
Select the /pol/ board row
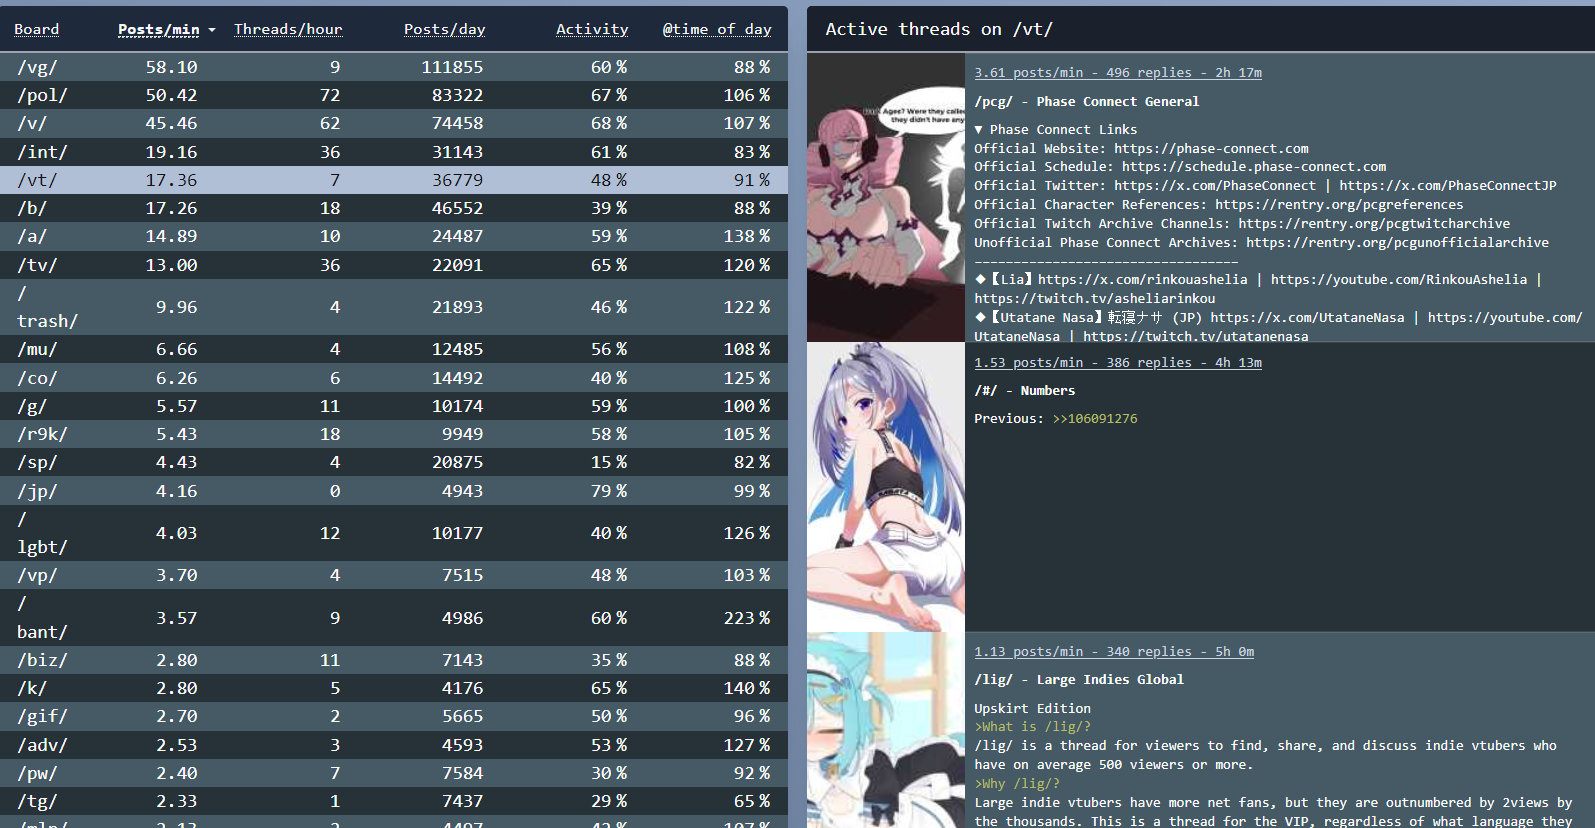point(394,95)
